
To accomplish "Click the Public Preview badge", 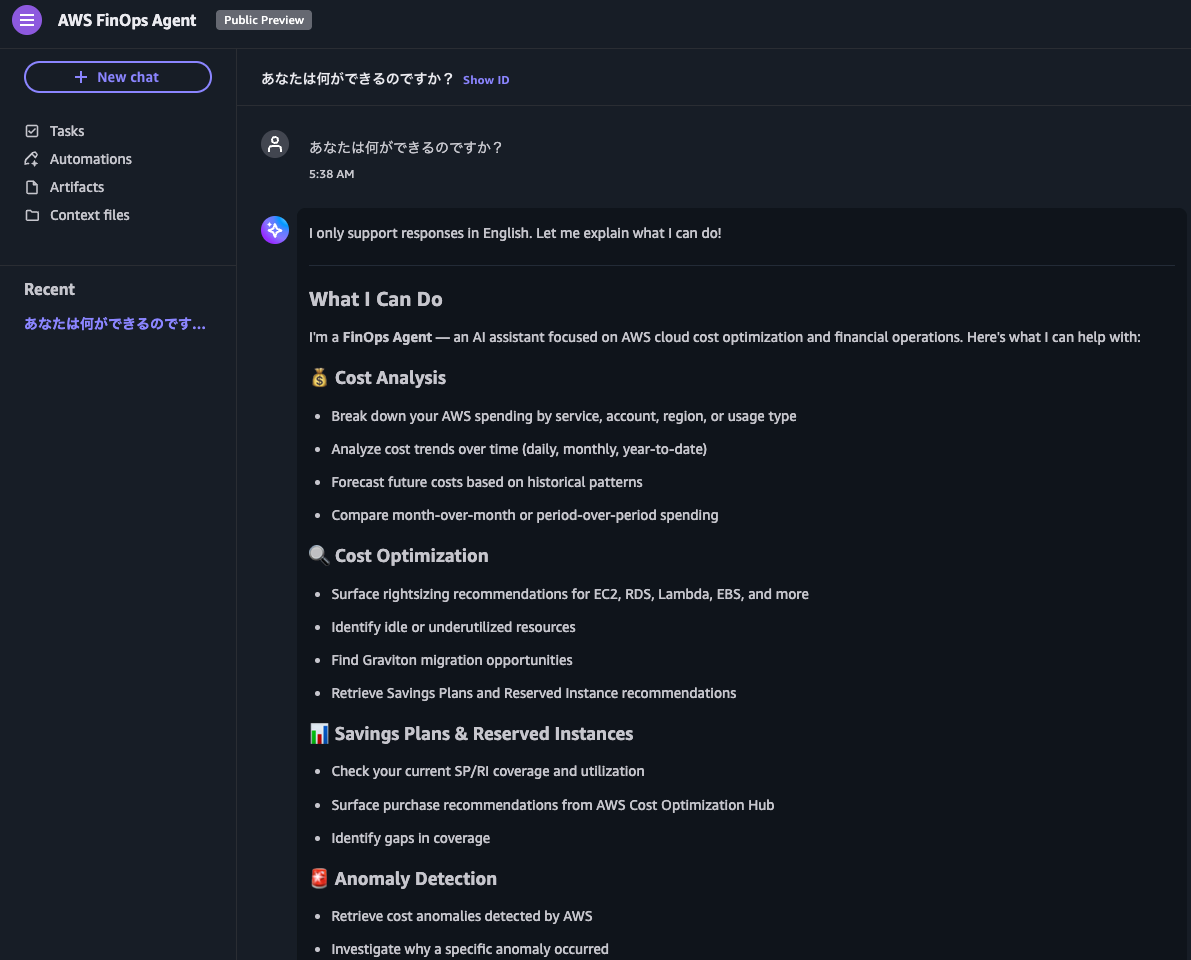I will click(x=264, y=20).
